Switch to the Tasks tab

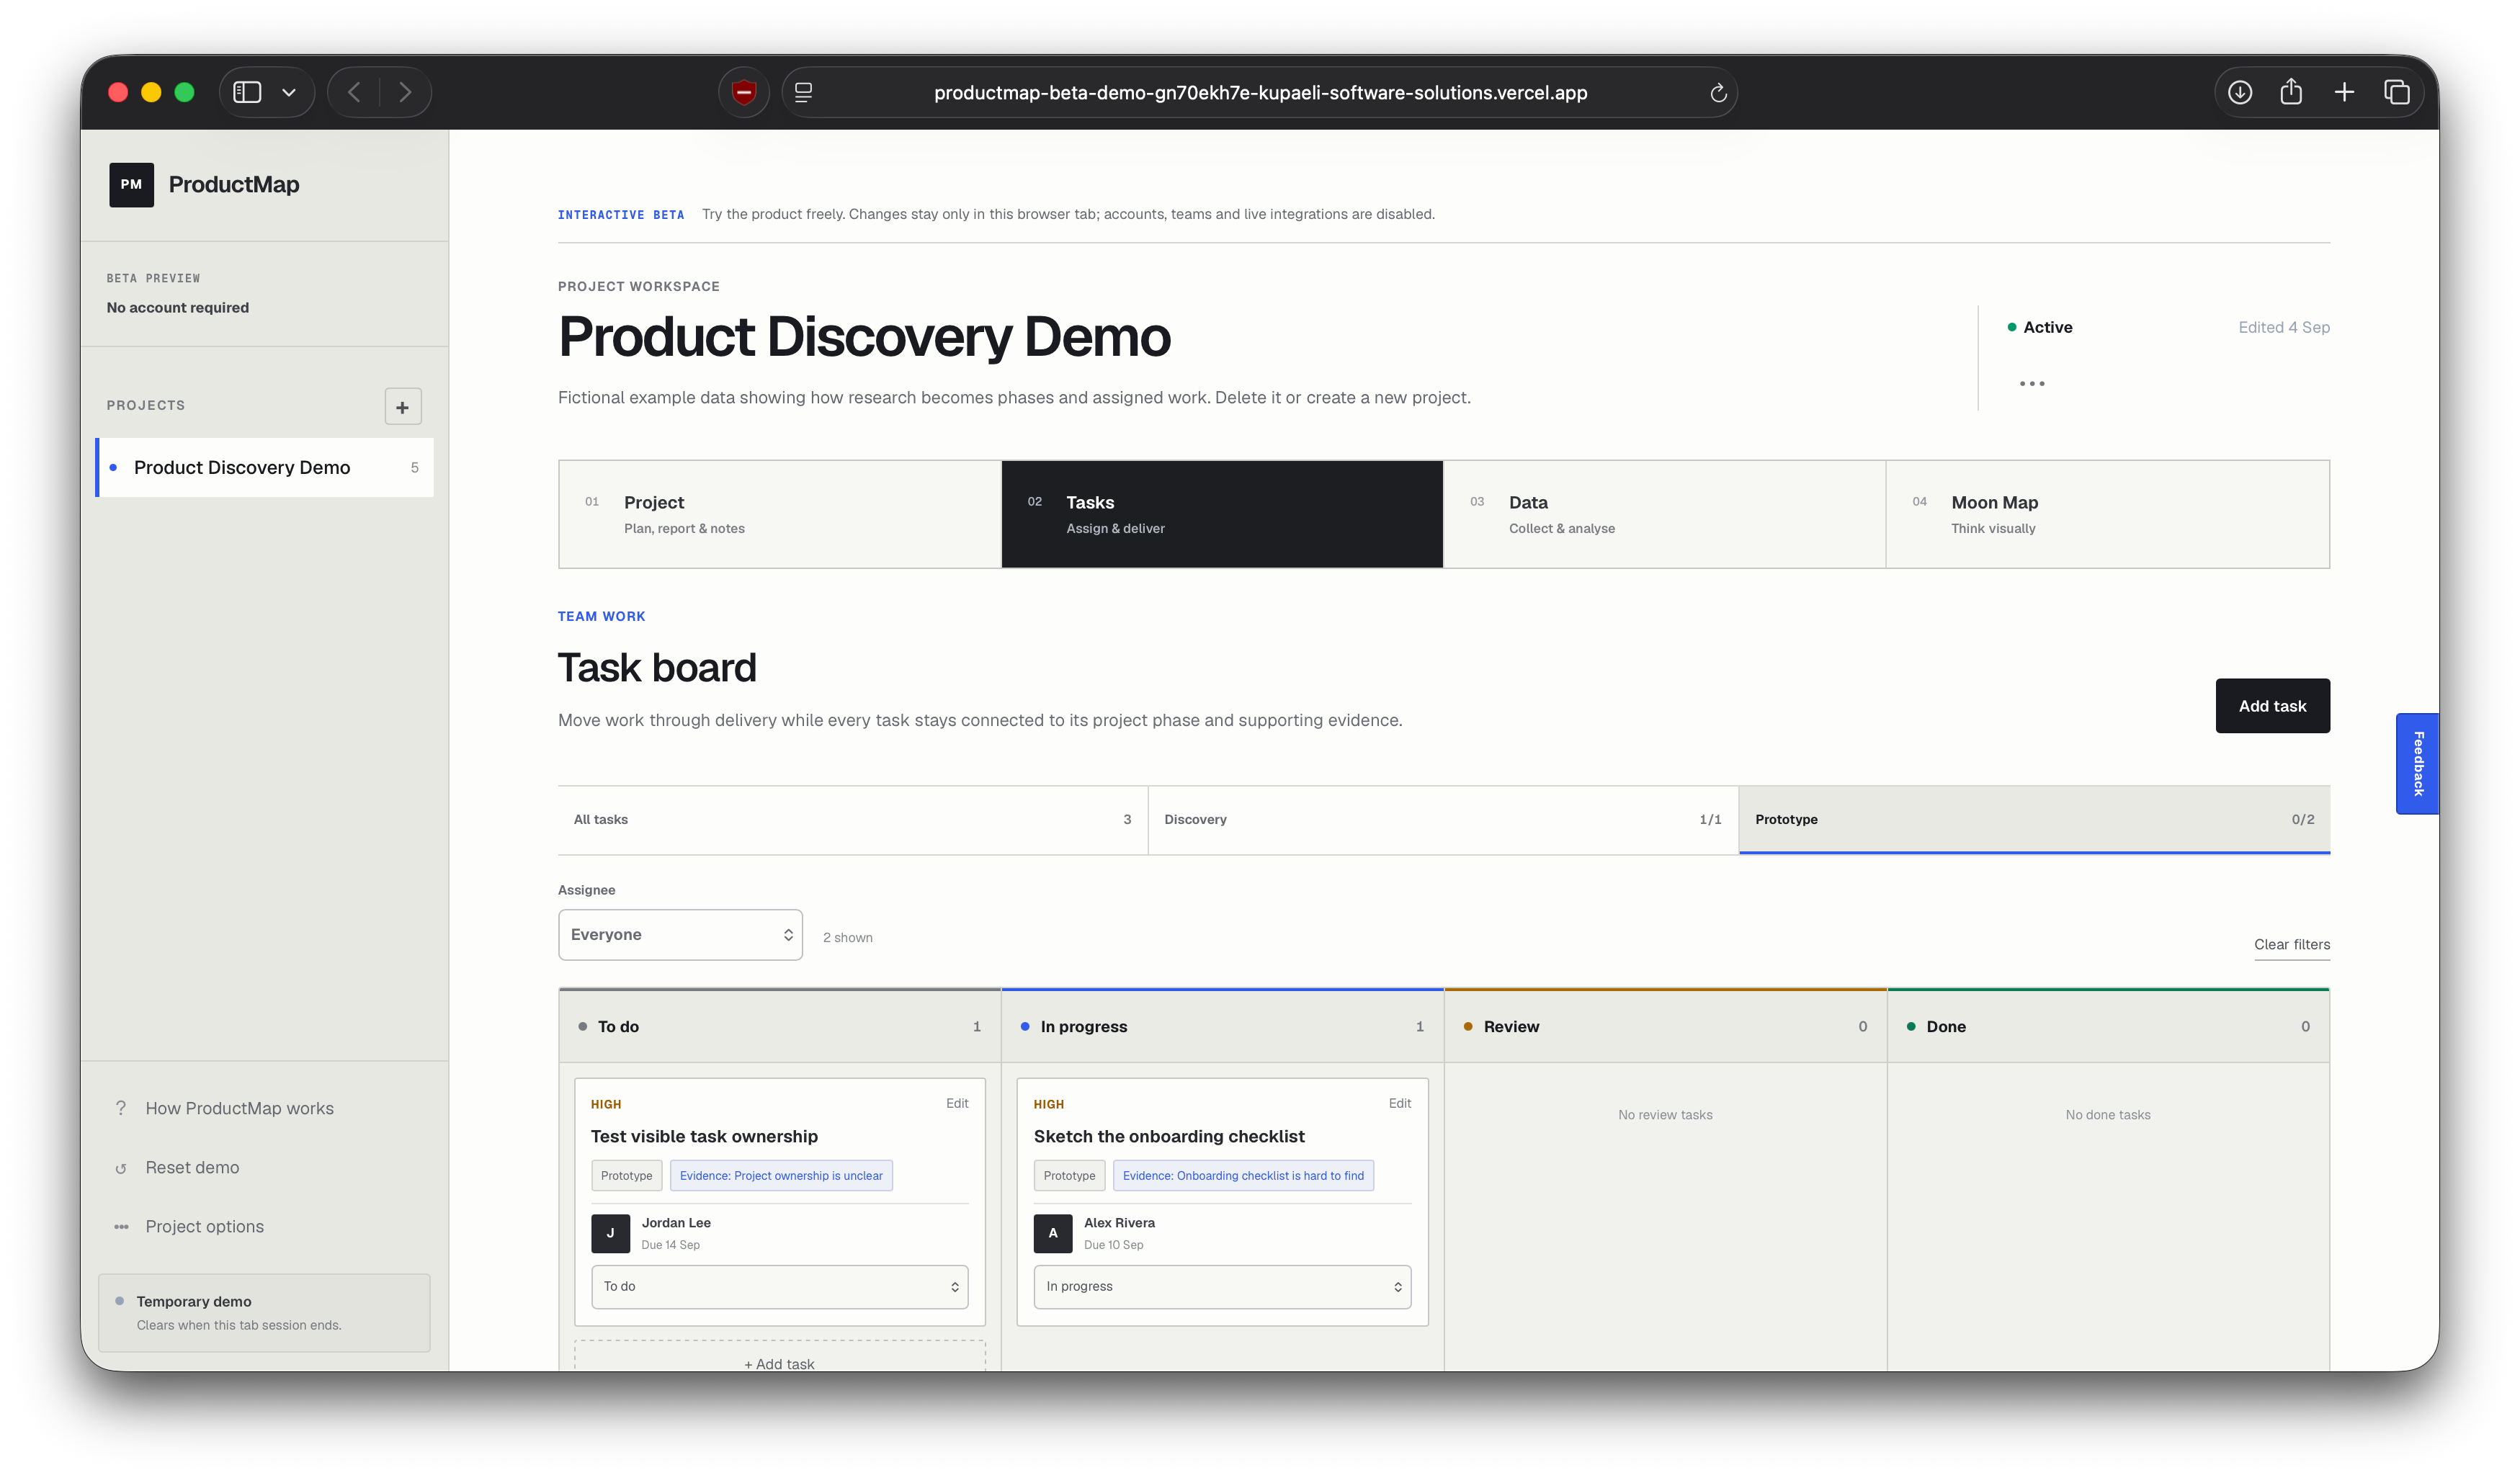(x=1222, y=514)
